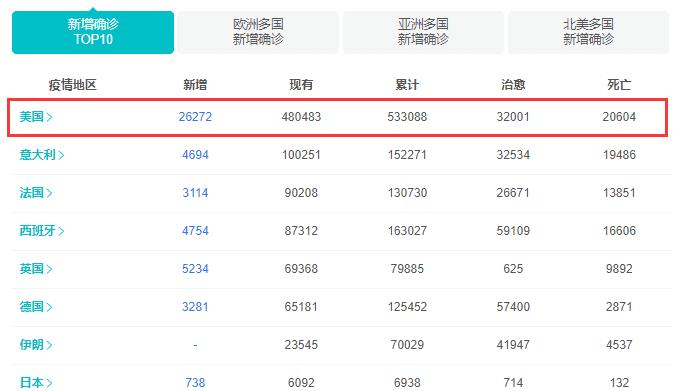Expand chevron arrow next to 伊朗
Image resolution: width=679 pixels, height=391 pixels.
pos(49,345)
